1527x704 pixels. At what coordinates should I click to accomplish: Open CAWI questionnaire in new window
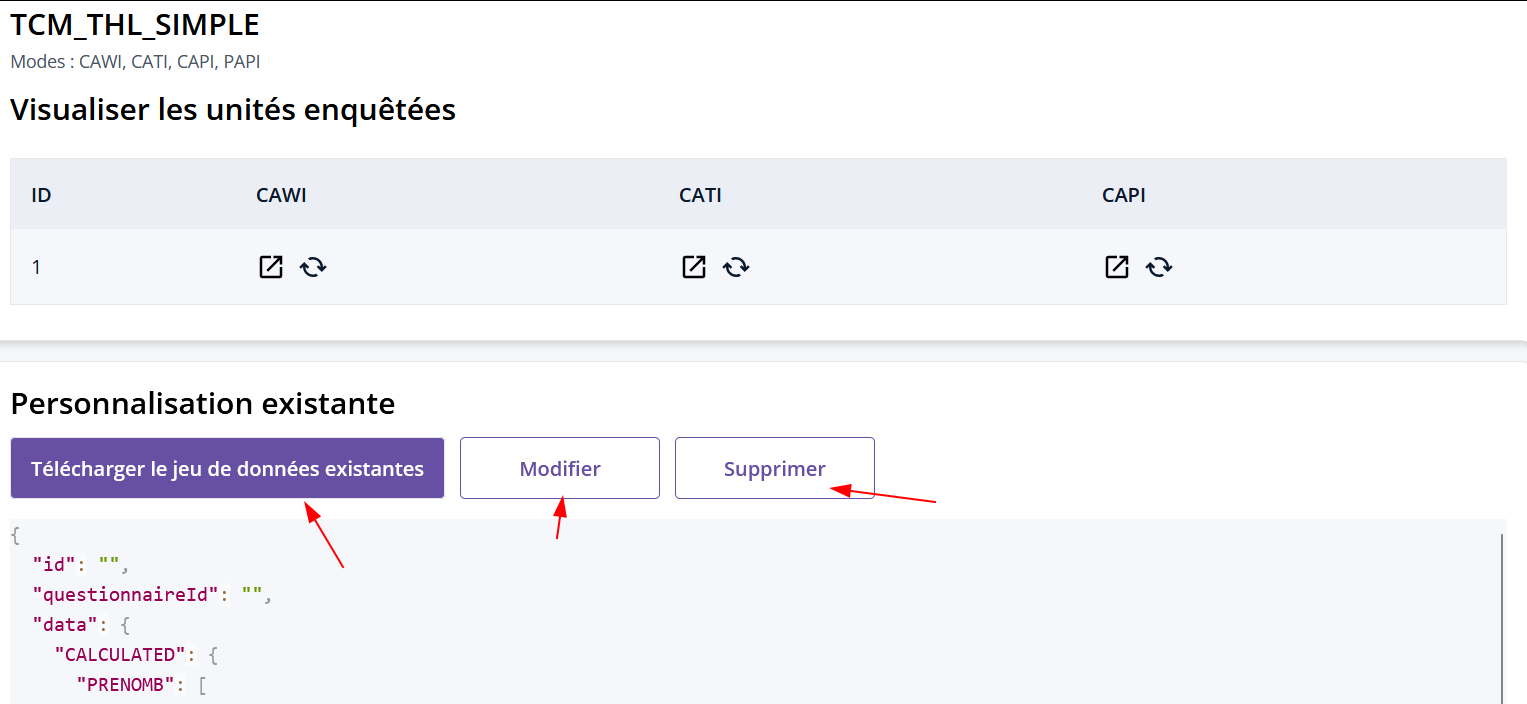coord(271,267)
